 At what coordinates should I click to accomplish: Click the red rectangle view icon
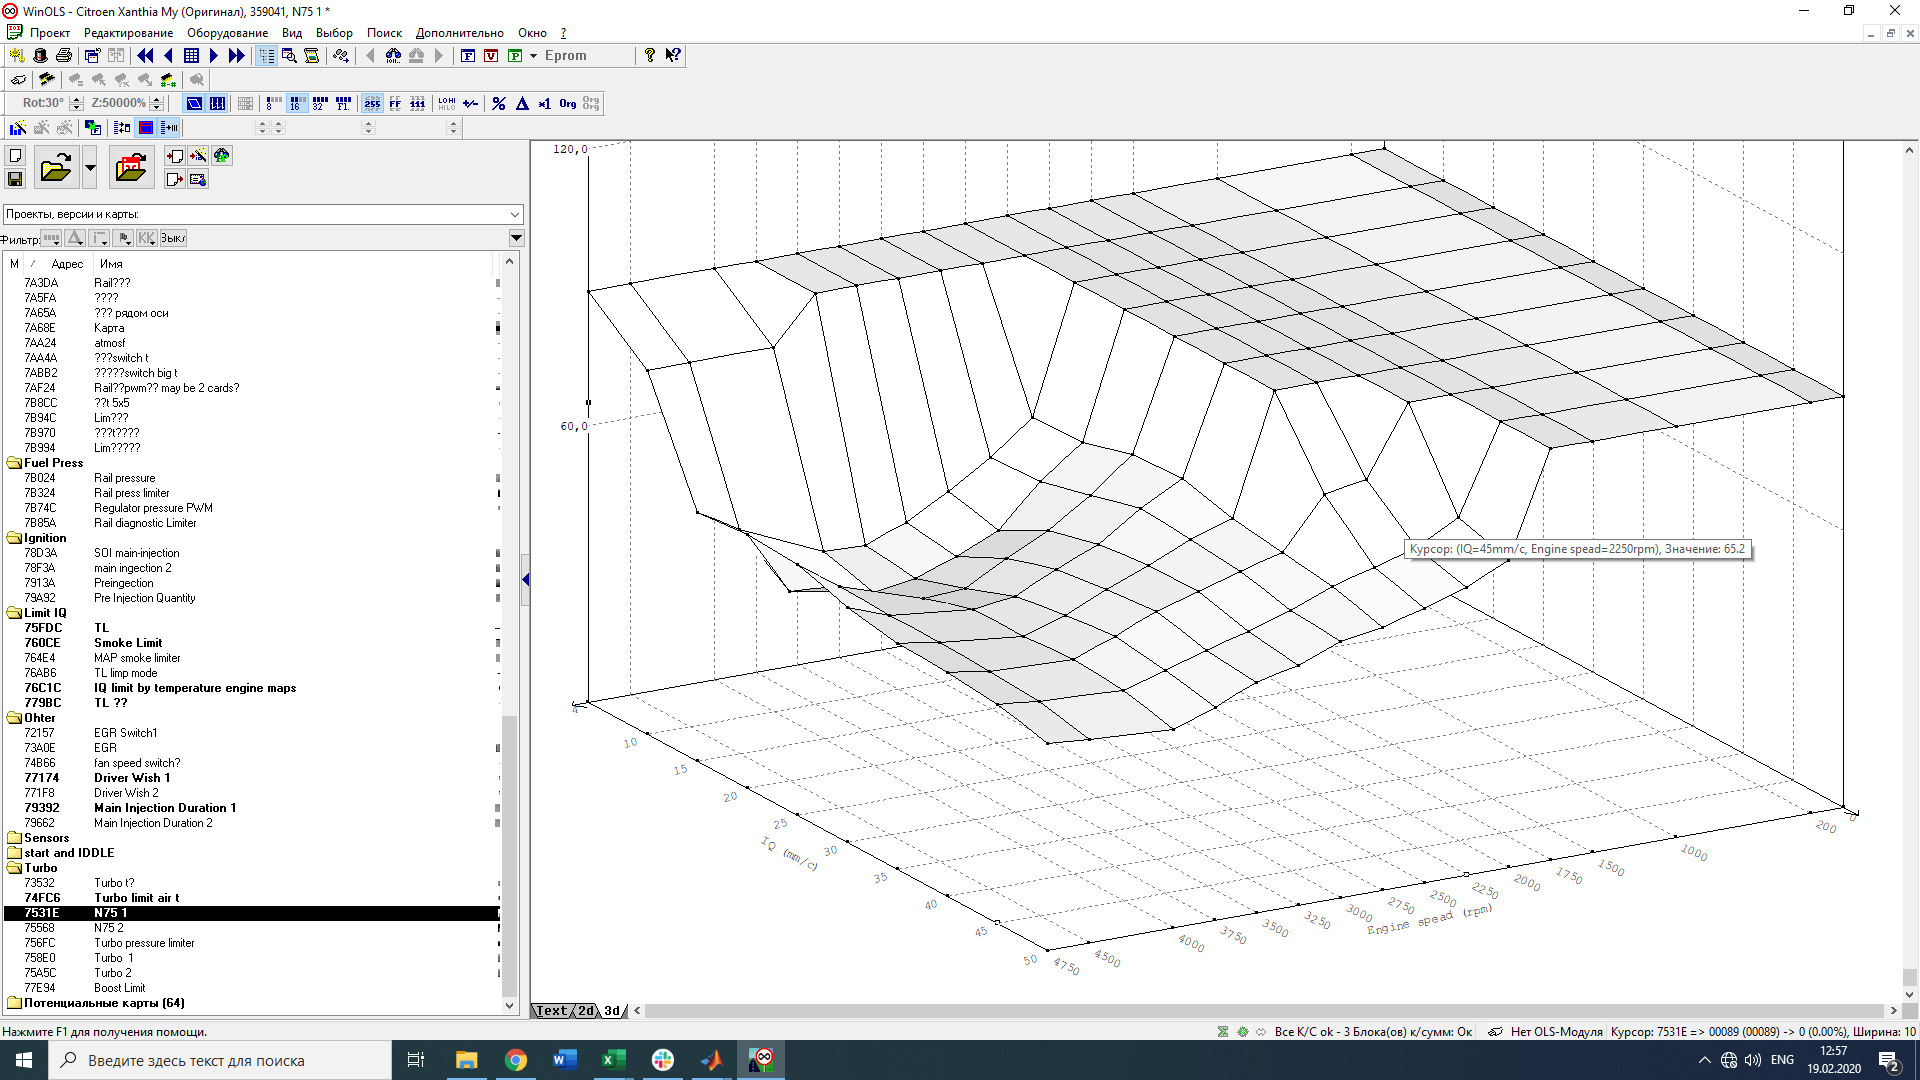(146, 127)
